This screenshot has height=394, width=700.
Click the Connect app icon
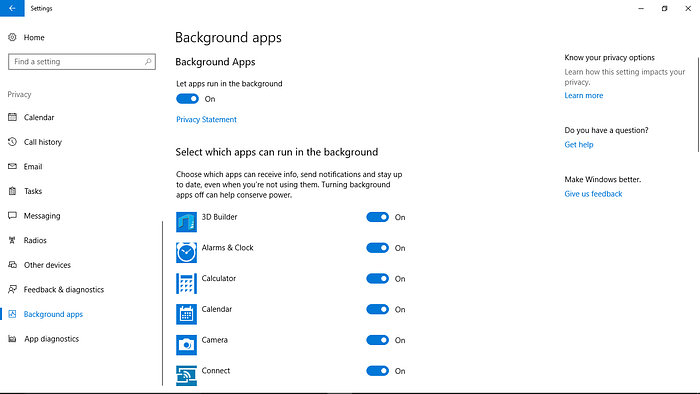pos(186,376)
